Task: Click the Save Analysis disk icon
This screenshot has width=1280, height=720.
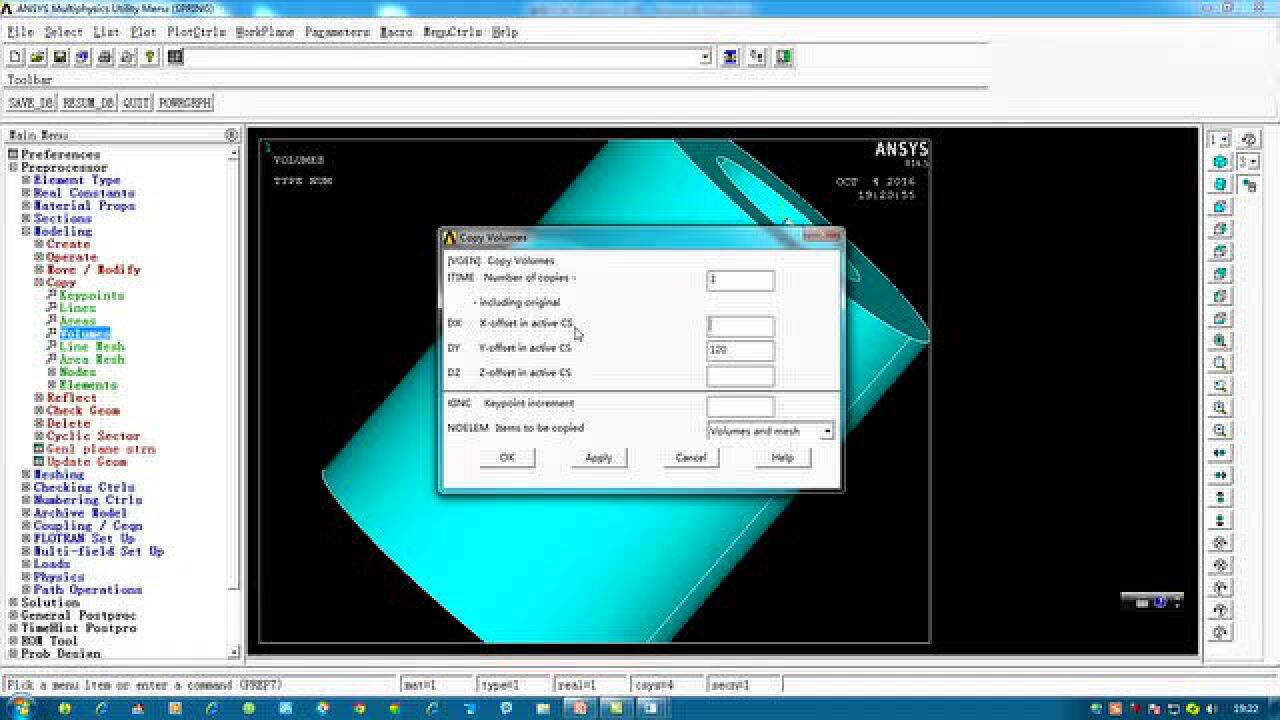Action: click(x=60, y=57)
